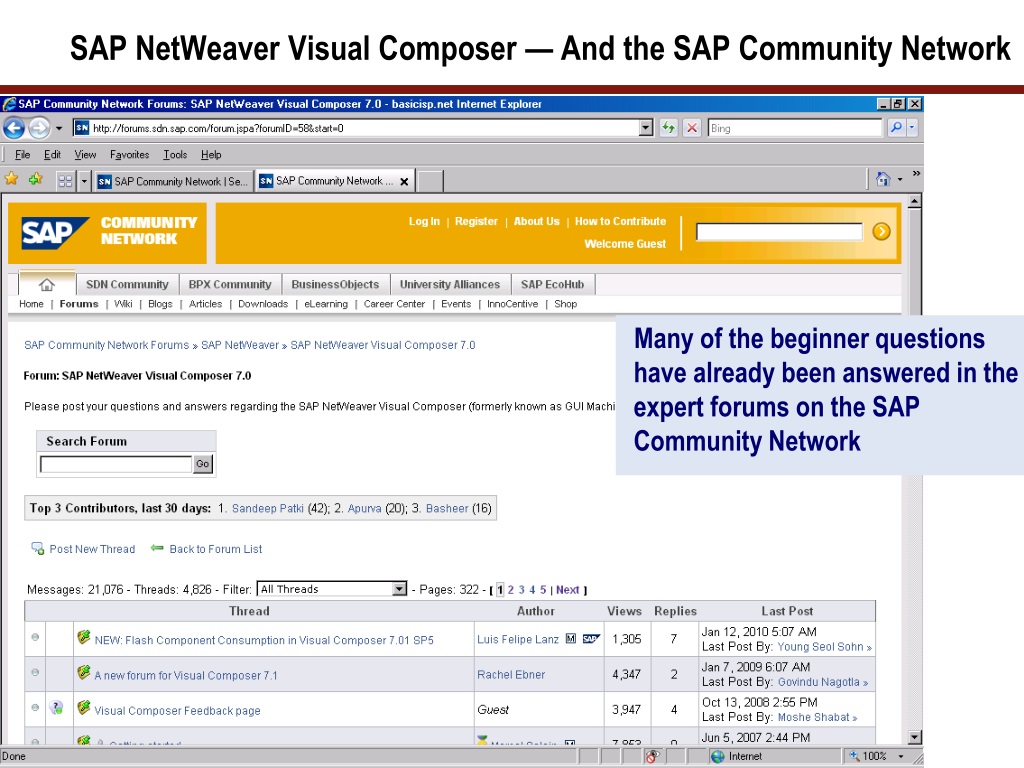Open the All Threads filter dropdown

tap(332, 589)
